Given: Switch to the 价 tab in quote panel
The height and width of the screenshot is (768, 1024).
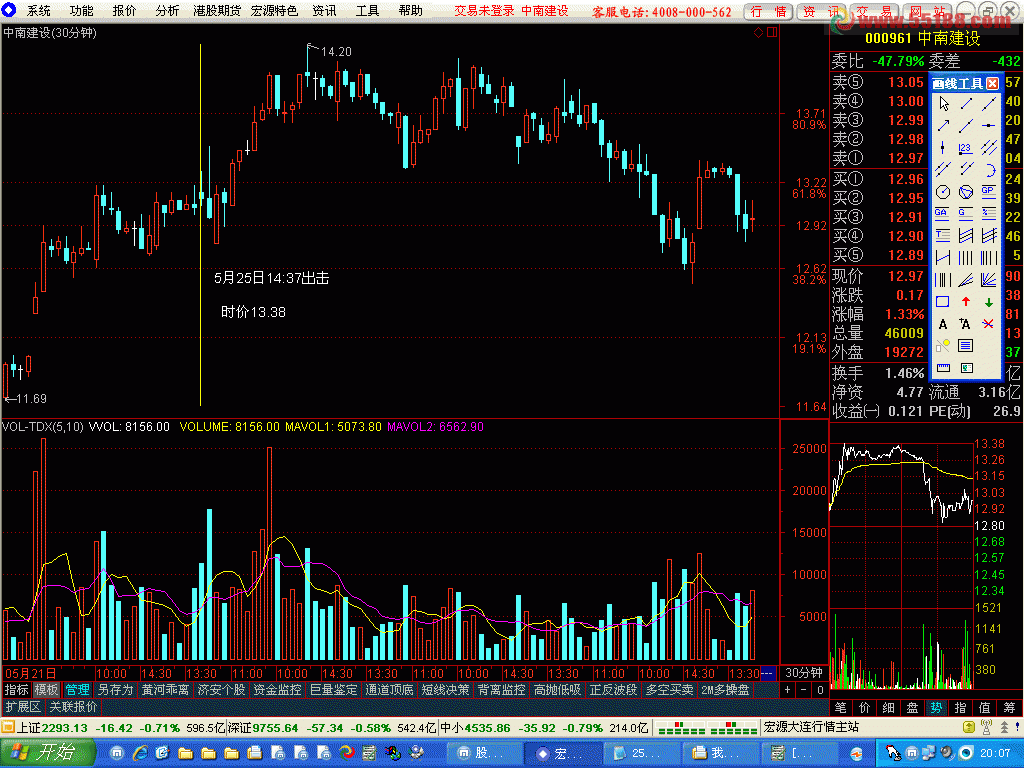Looking at the screenshot, I should (865, 707).
